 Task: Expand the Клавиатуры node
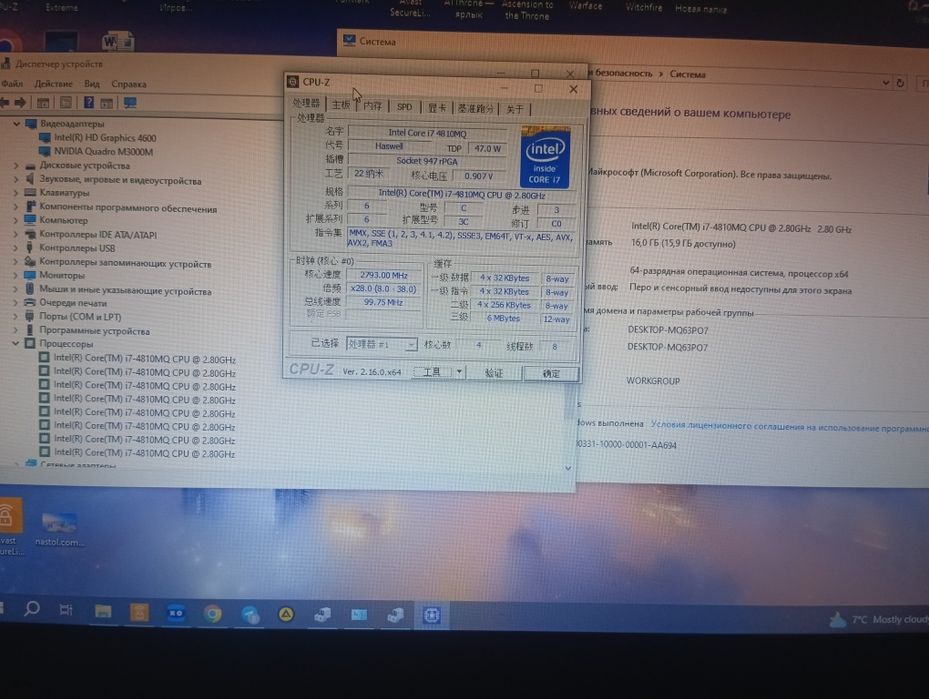16,193
